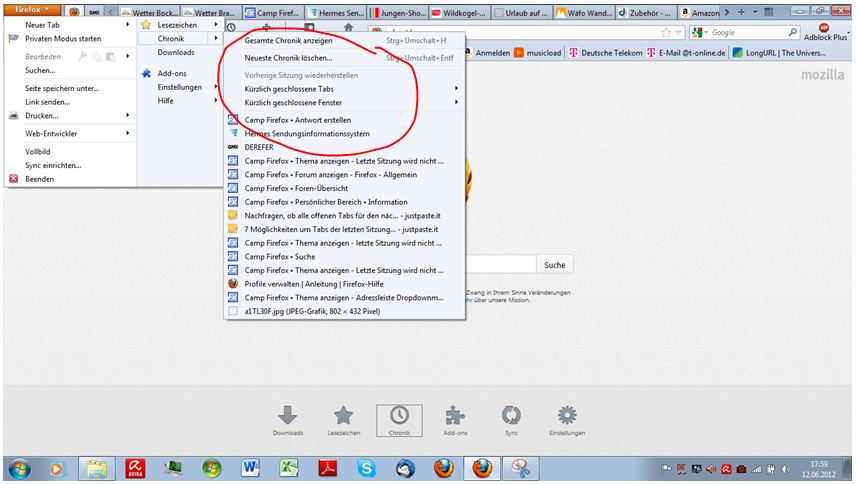Click Anmelden bookmark

coord(488,53)
